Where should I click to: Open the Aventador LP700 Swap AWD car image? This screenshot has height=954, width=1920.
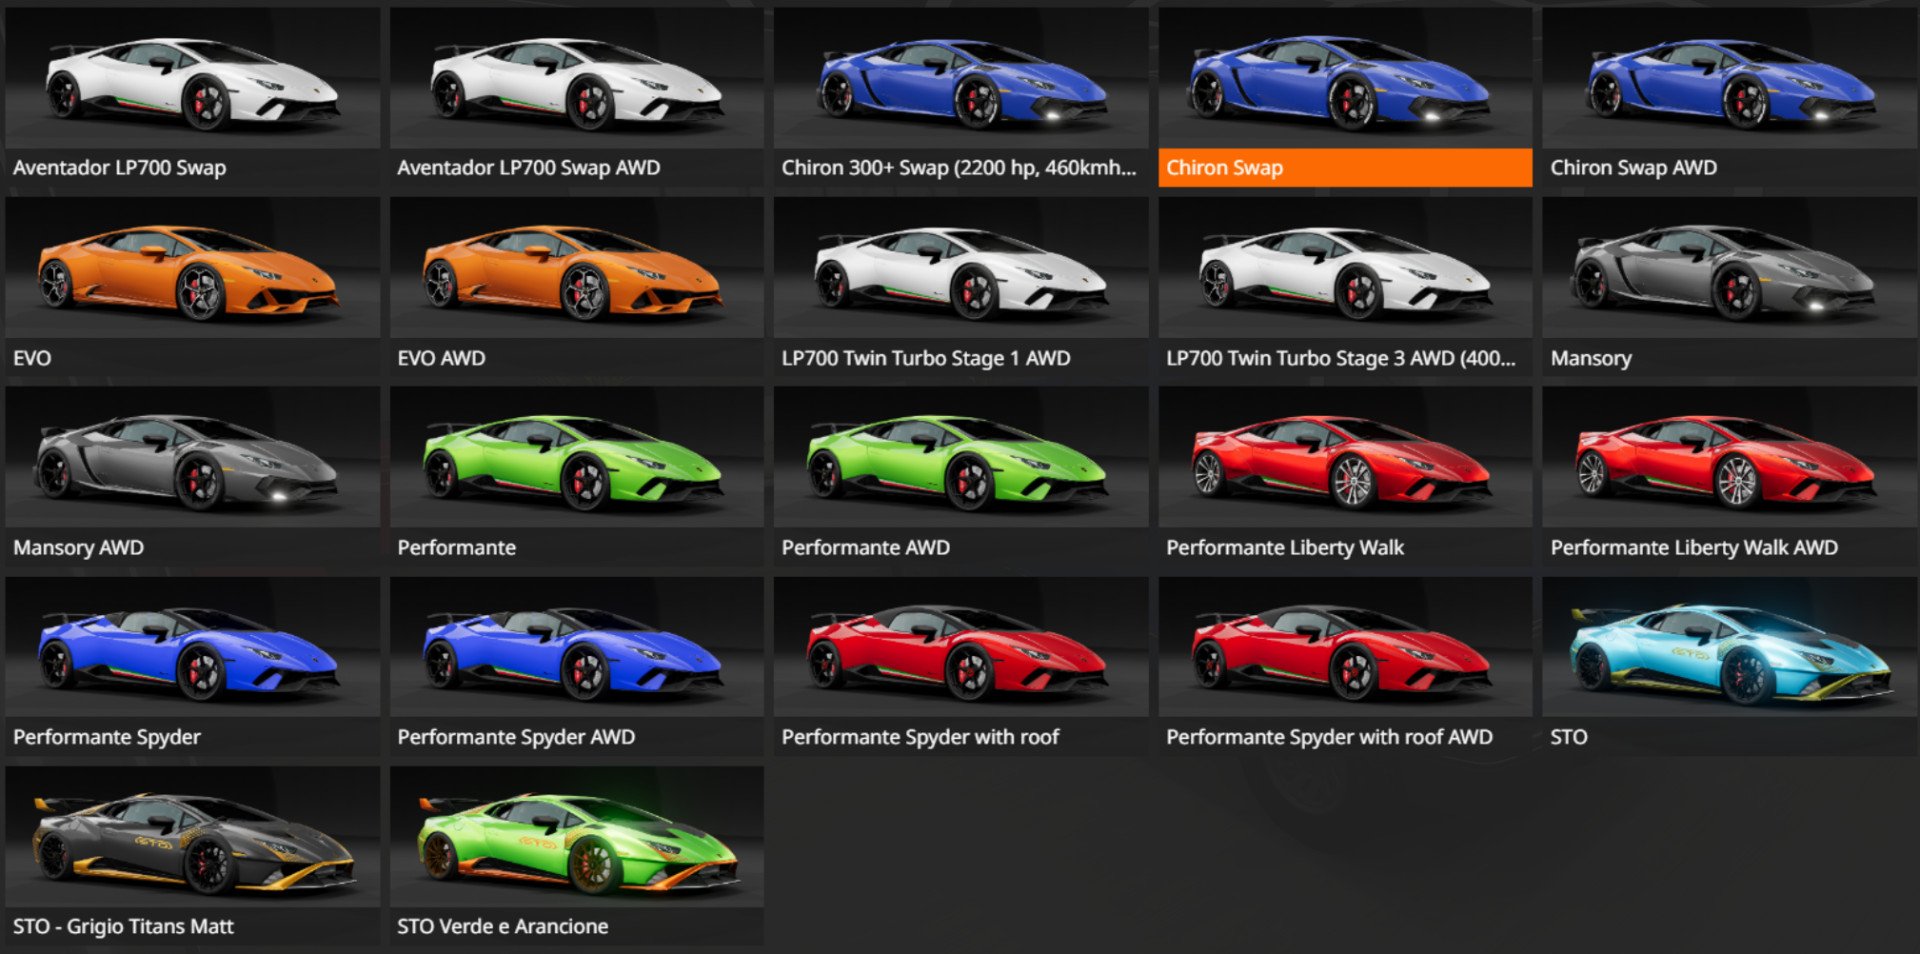(576, 78)
